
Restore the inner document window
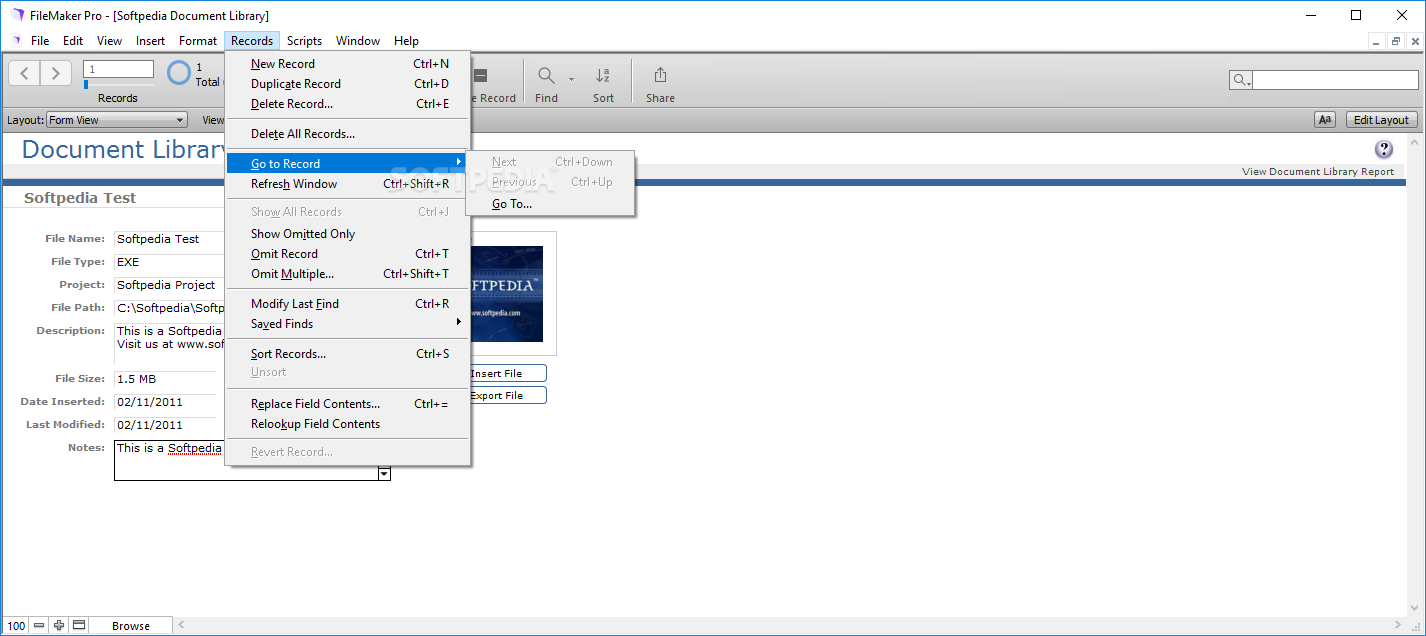tap(1396, 41)
